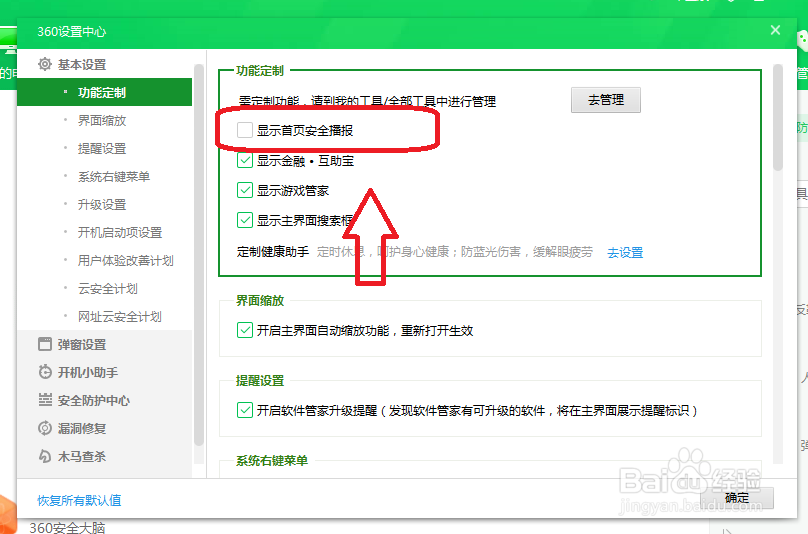Click the icon beside 漏洞修复
This screenshot has height=534, width=808.
point(45,428)
